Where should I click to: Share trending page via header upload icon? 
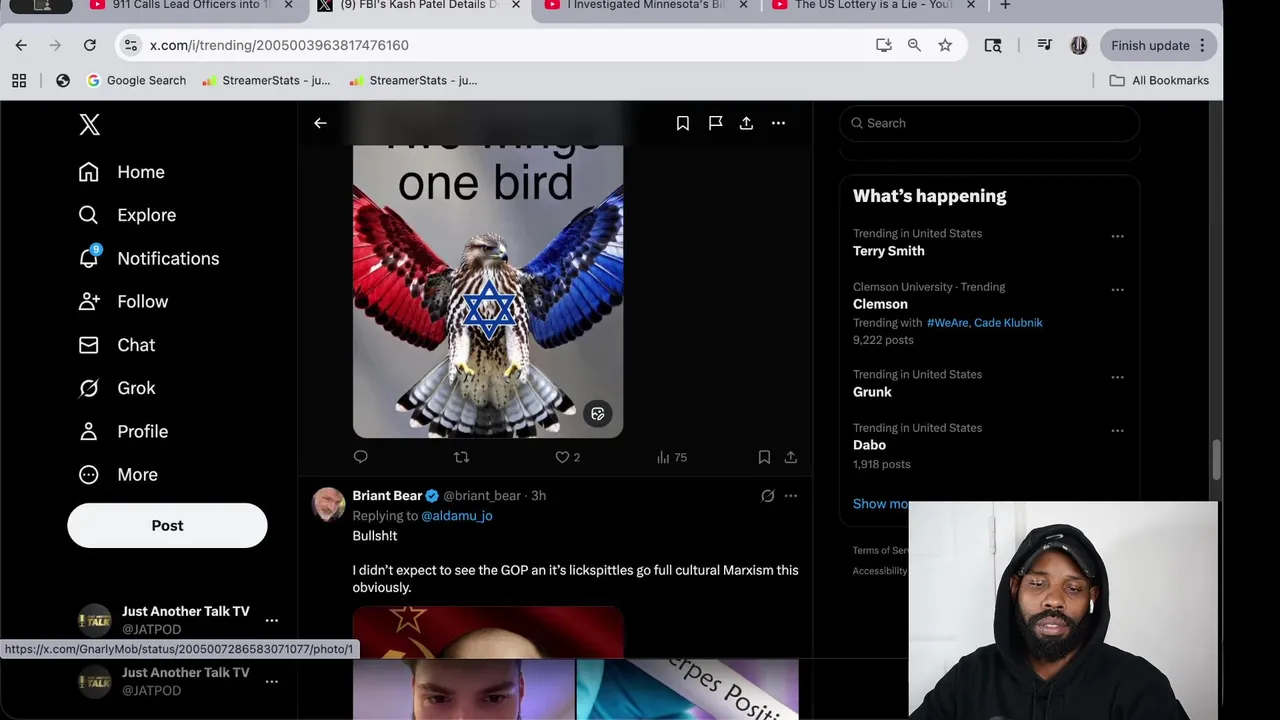tap(746, 123)
